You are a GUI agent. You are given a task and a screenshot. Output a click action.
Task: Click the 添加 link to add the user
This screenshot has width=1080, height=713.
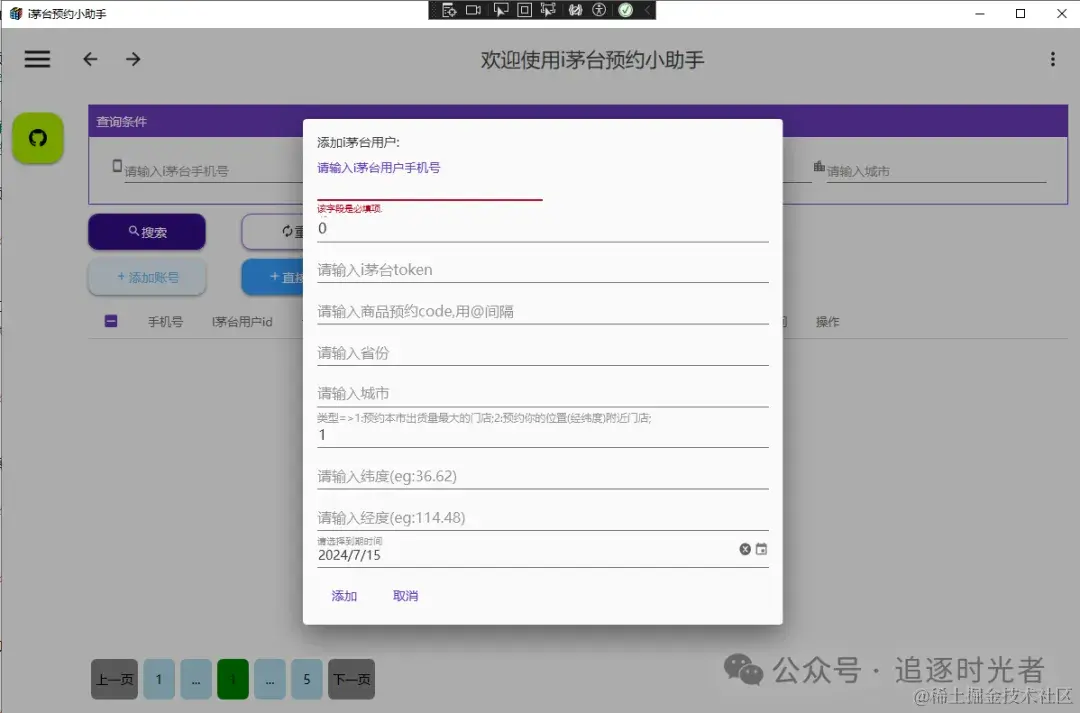pyautogui.click(x=344, y=595)
